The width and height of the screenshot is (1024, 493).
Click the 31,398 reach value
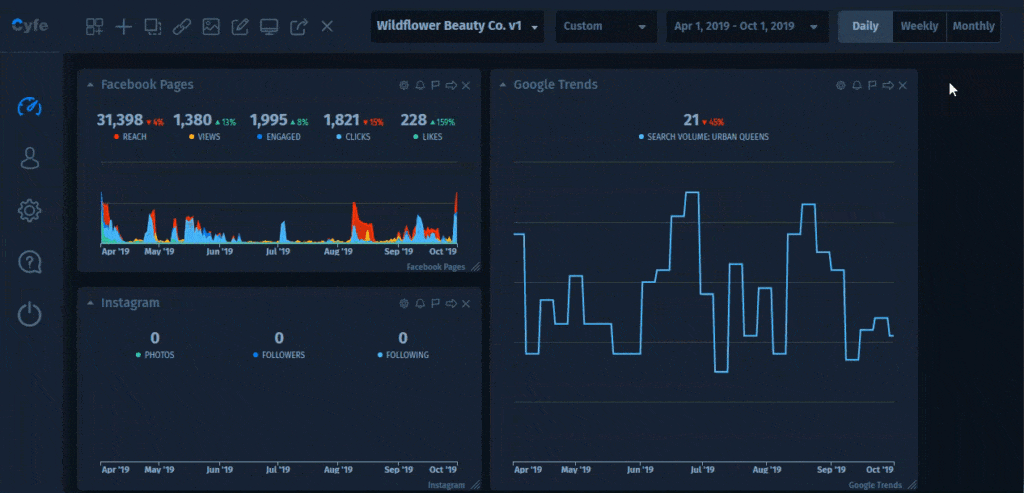coord(120,120)
